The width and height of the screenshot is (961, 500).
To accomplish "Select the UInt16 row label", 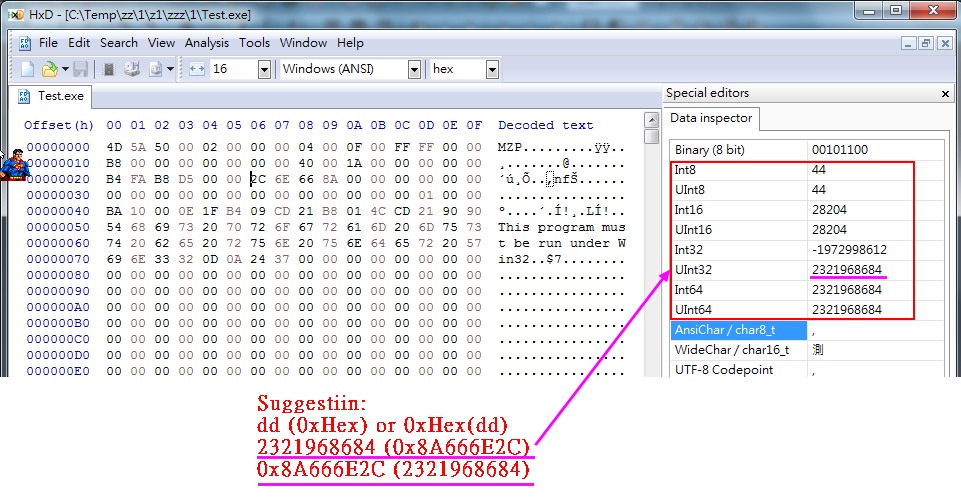I will click(x=693, y=230).
